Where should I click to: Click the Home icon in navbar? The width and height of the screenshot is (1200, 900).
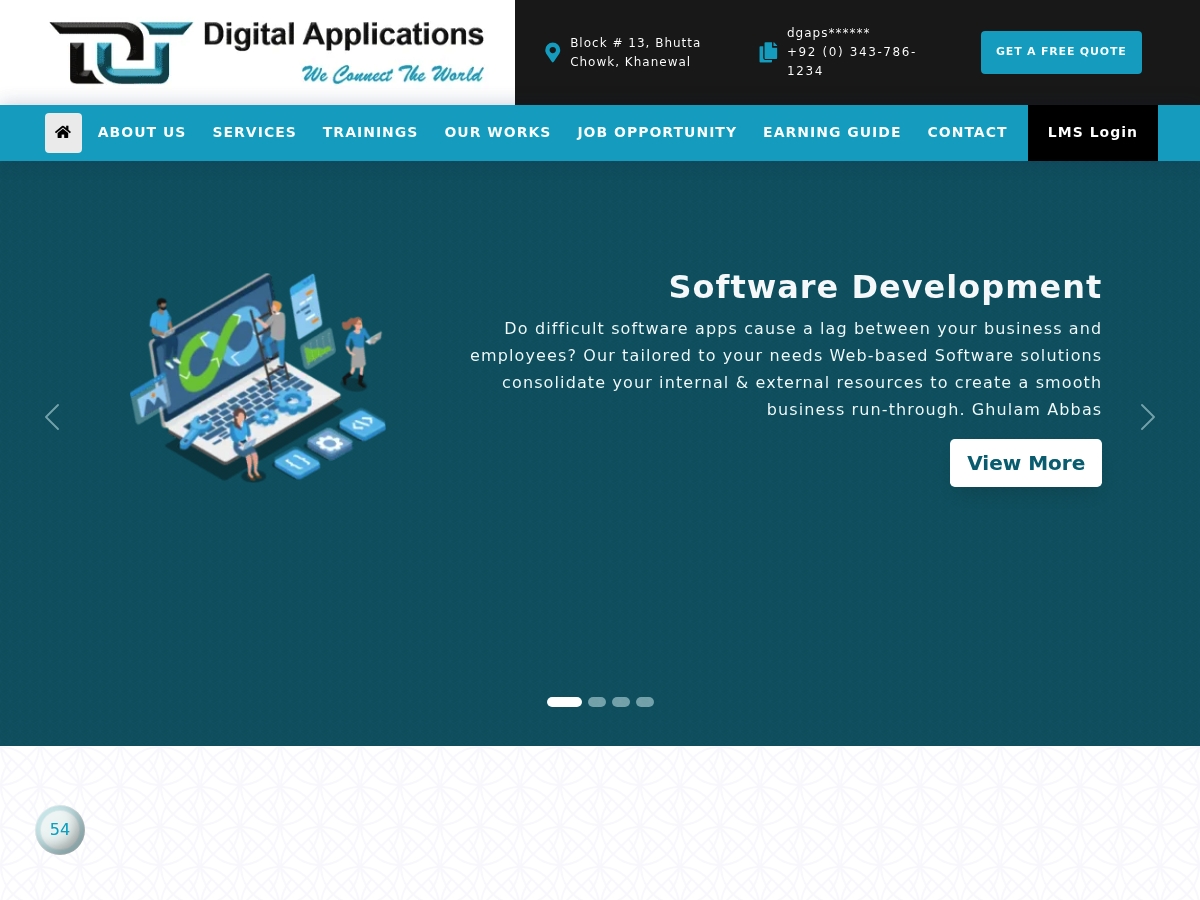(63, 132)
